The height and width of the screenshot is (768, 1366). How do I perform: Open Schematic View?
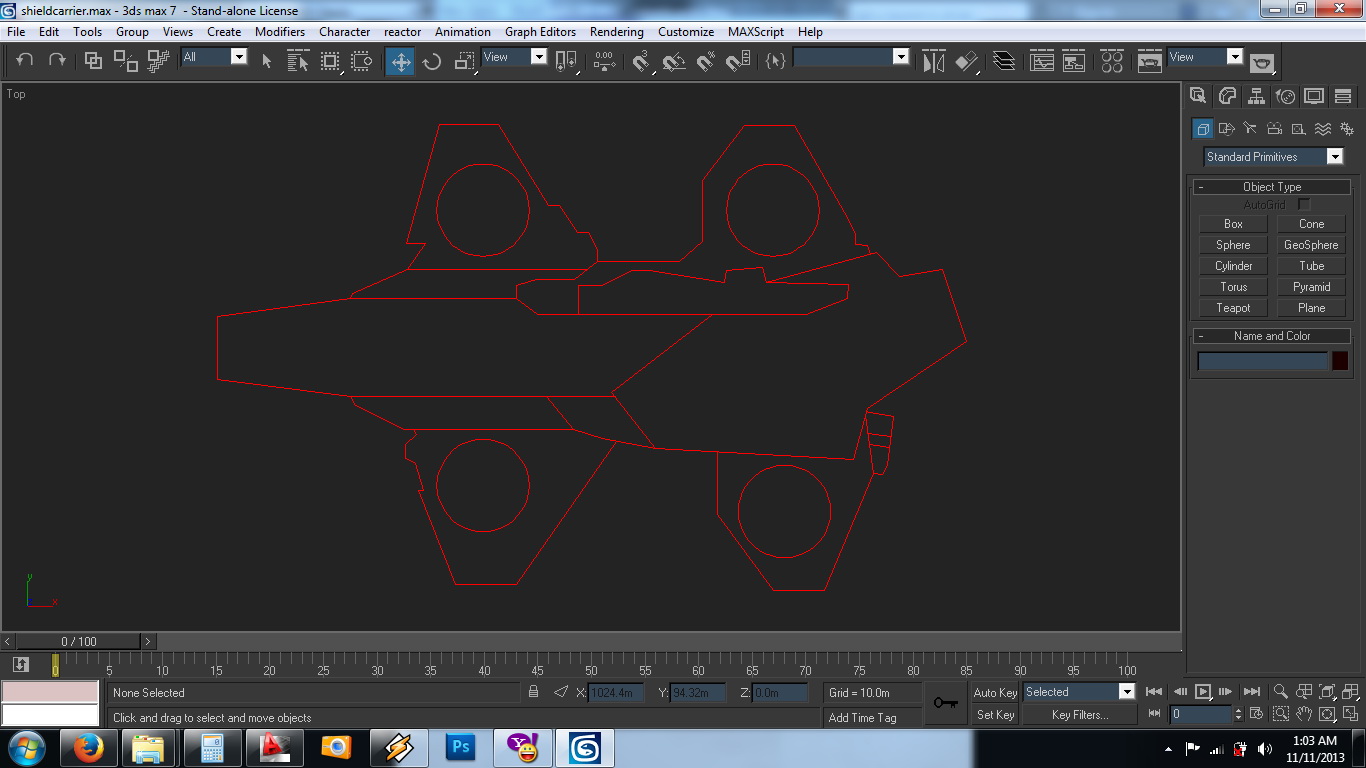point(1074,61)
